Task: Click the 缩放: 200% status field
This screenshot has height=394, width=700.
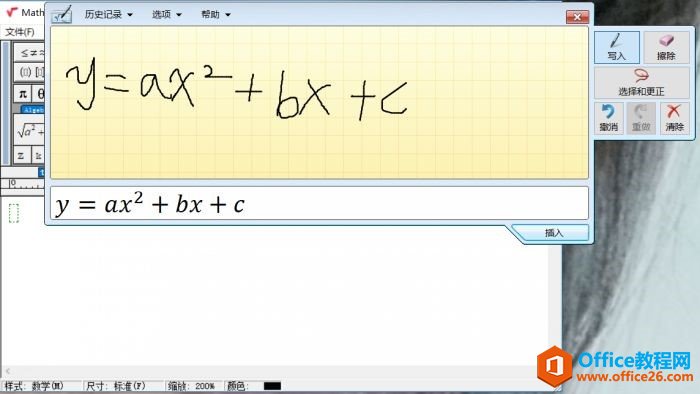Action: [193, 386]
